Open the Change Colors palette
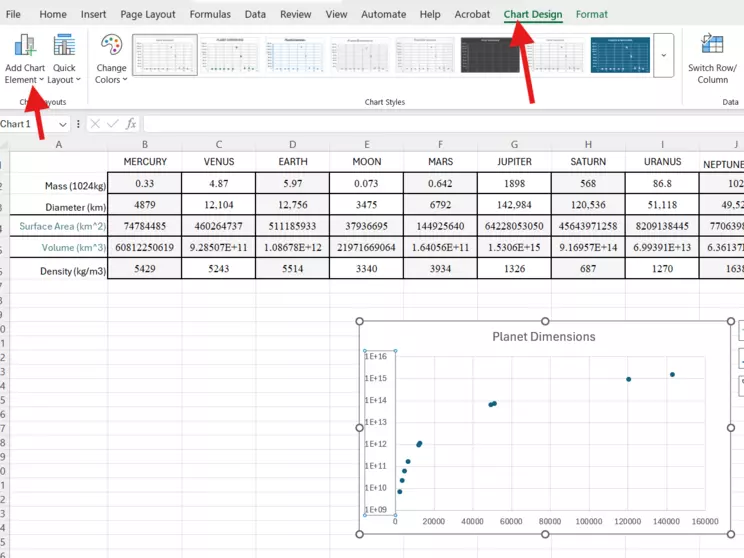Viewport: 744px width, 558px height. 111,59
